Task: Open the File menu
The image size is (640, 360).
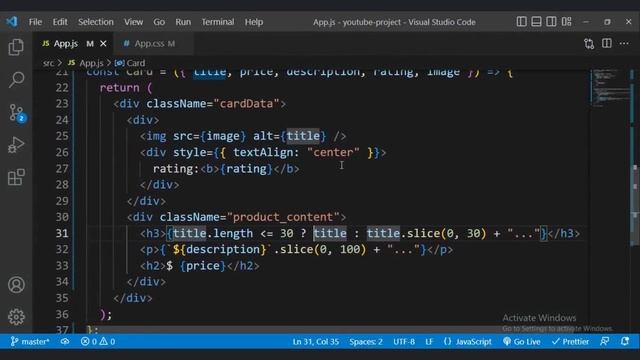Action: 35,22
